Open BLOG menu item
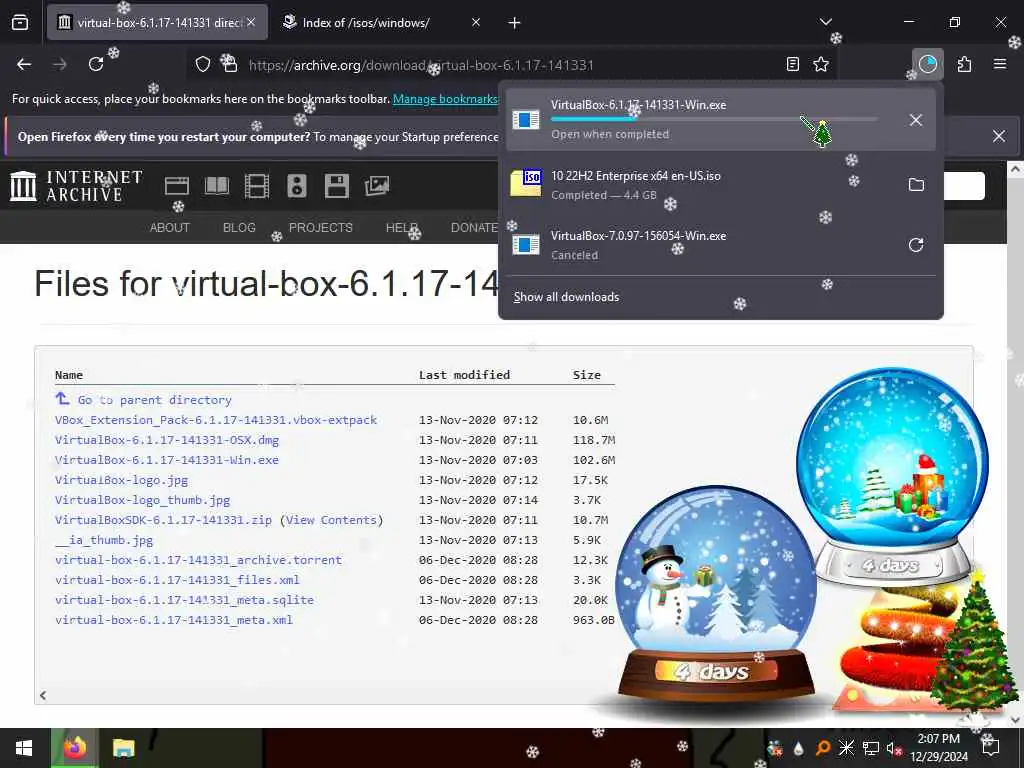1024x768 pixels. click(239, 228)
